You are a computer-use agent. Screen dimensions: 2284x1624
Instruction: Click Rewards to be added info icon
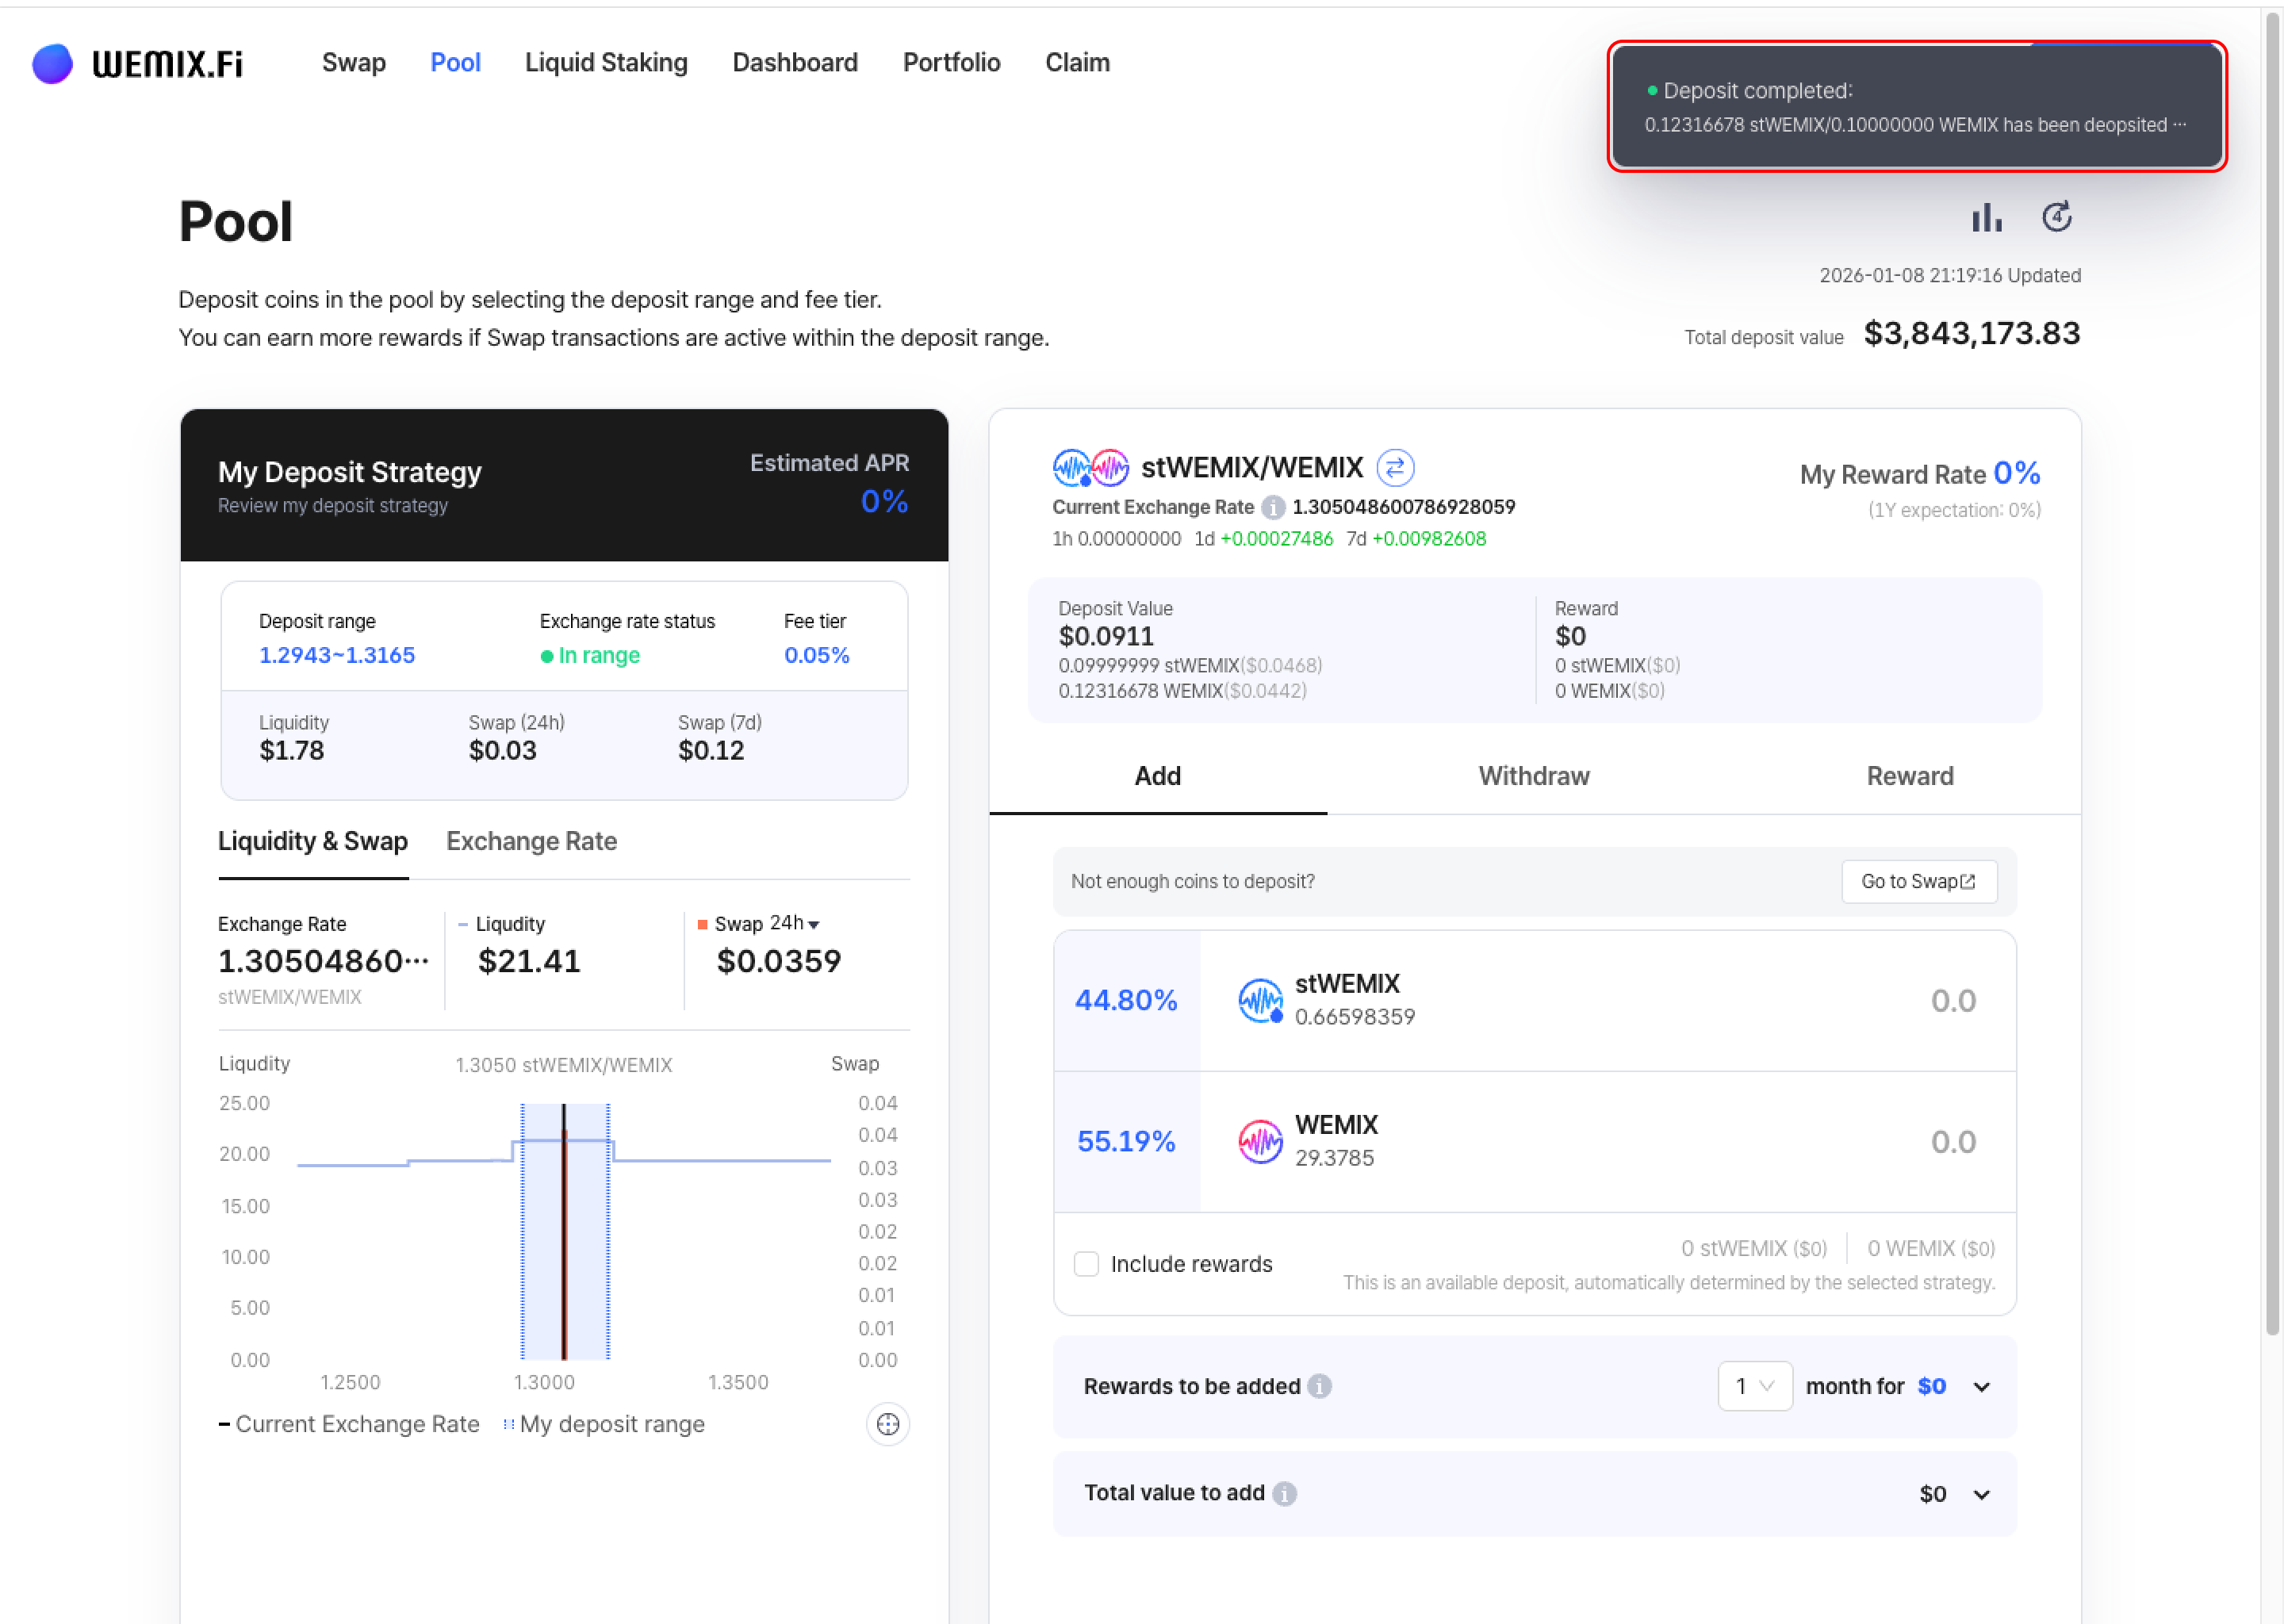point(1319,1386)
